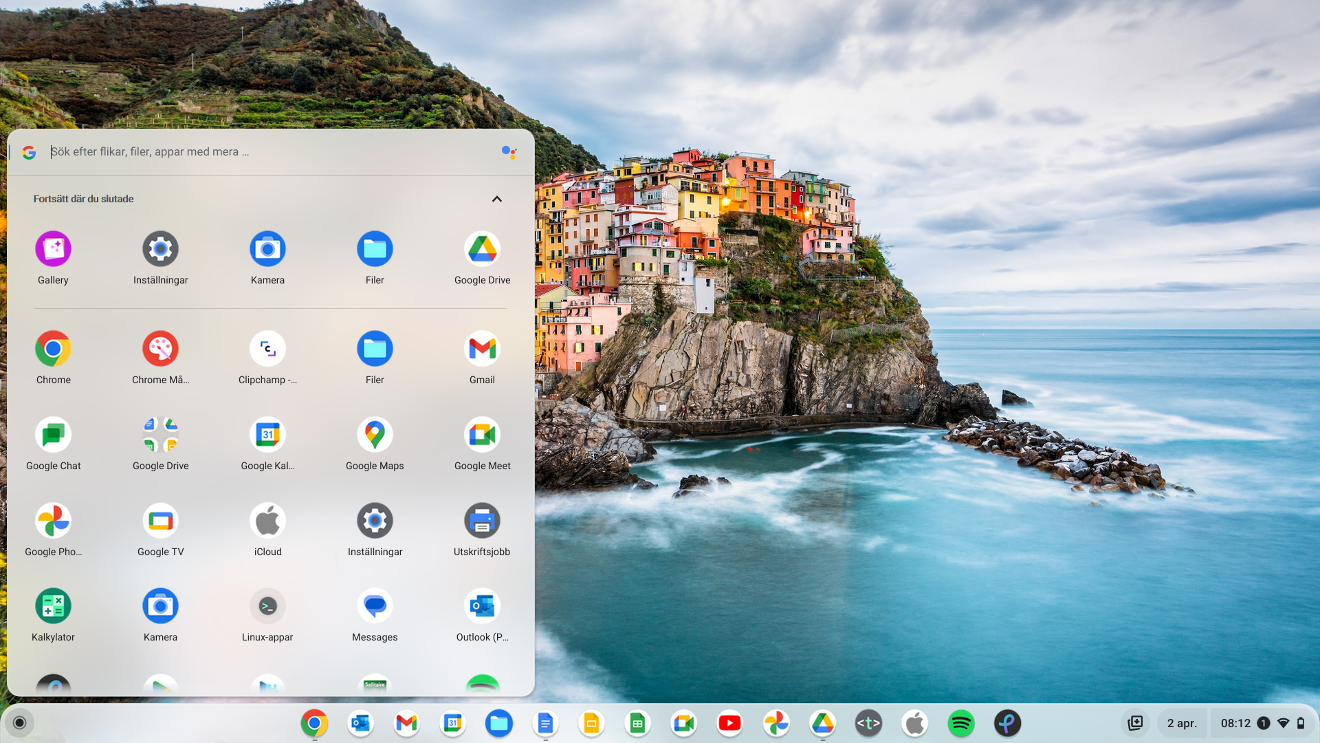This screenshot has width=1320, height=743.
Task: Start Google Meet
Action: click(x=482, y=434)
